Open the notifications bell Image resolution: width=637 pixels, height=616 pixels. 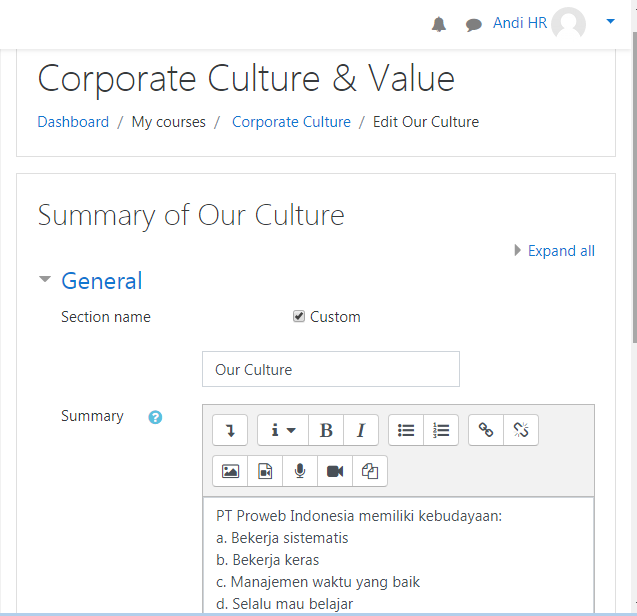click(439, 24)
